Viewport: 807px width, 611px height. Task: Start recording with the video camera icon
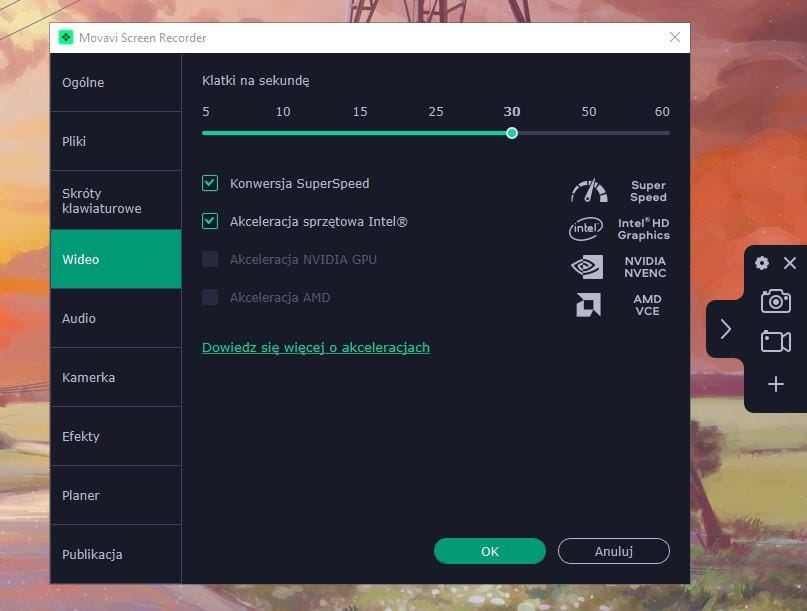tap(775, 342)
